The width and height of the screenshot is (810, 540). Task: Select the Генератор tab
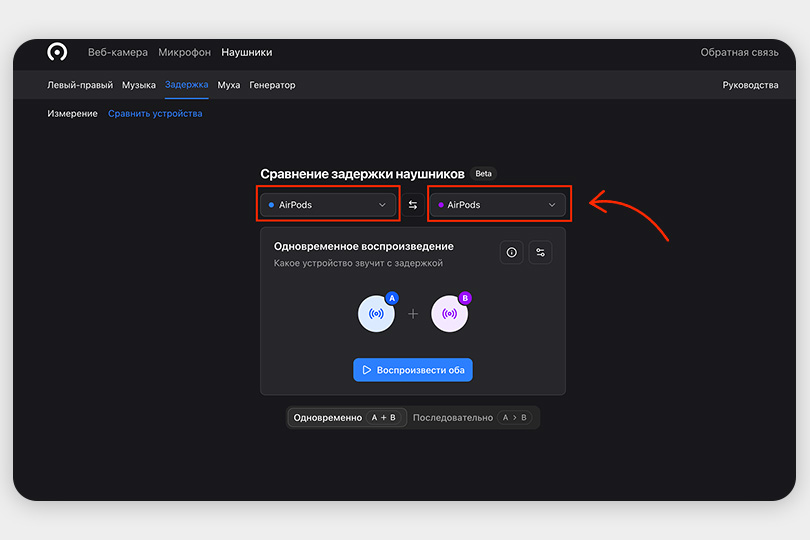272,86
